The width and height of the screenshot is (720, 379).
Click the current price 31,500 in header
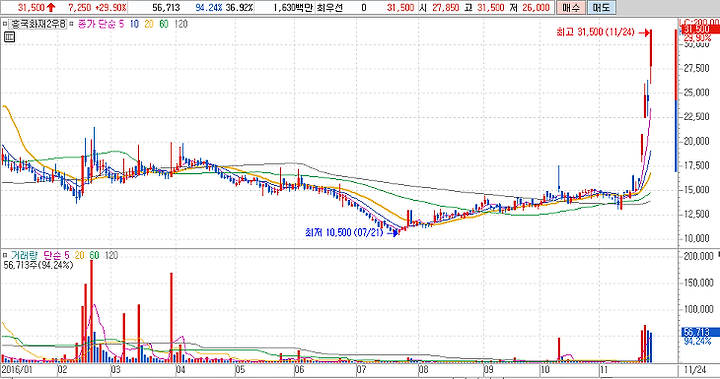(x=31, y=7)
